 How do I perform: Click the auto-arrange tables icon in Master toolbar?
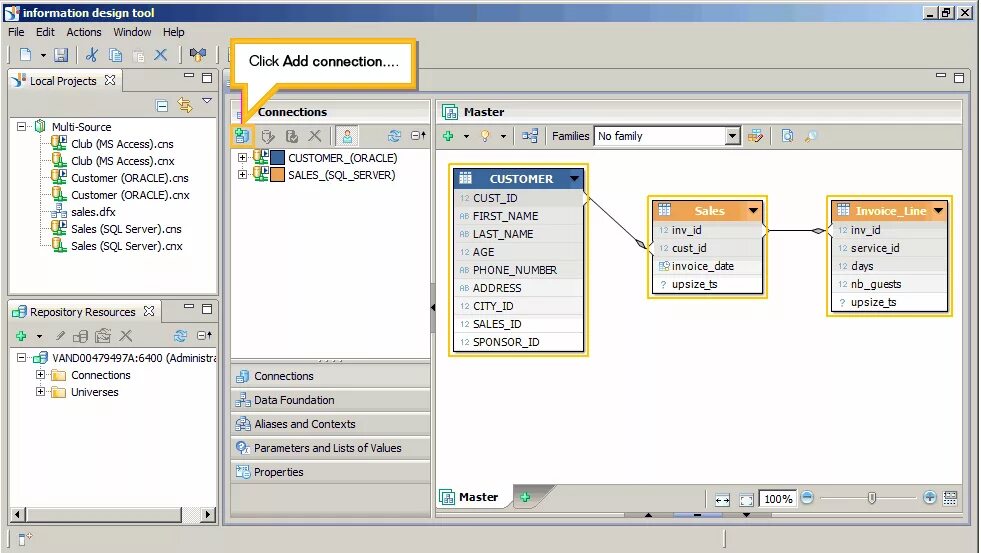tap(530, 136)
